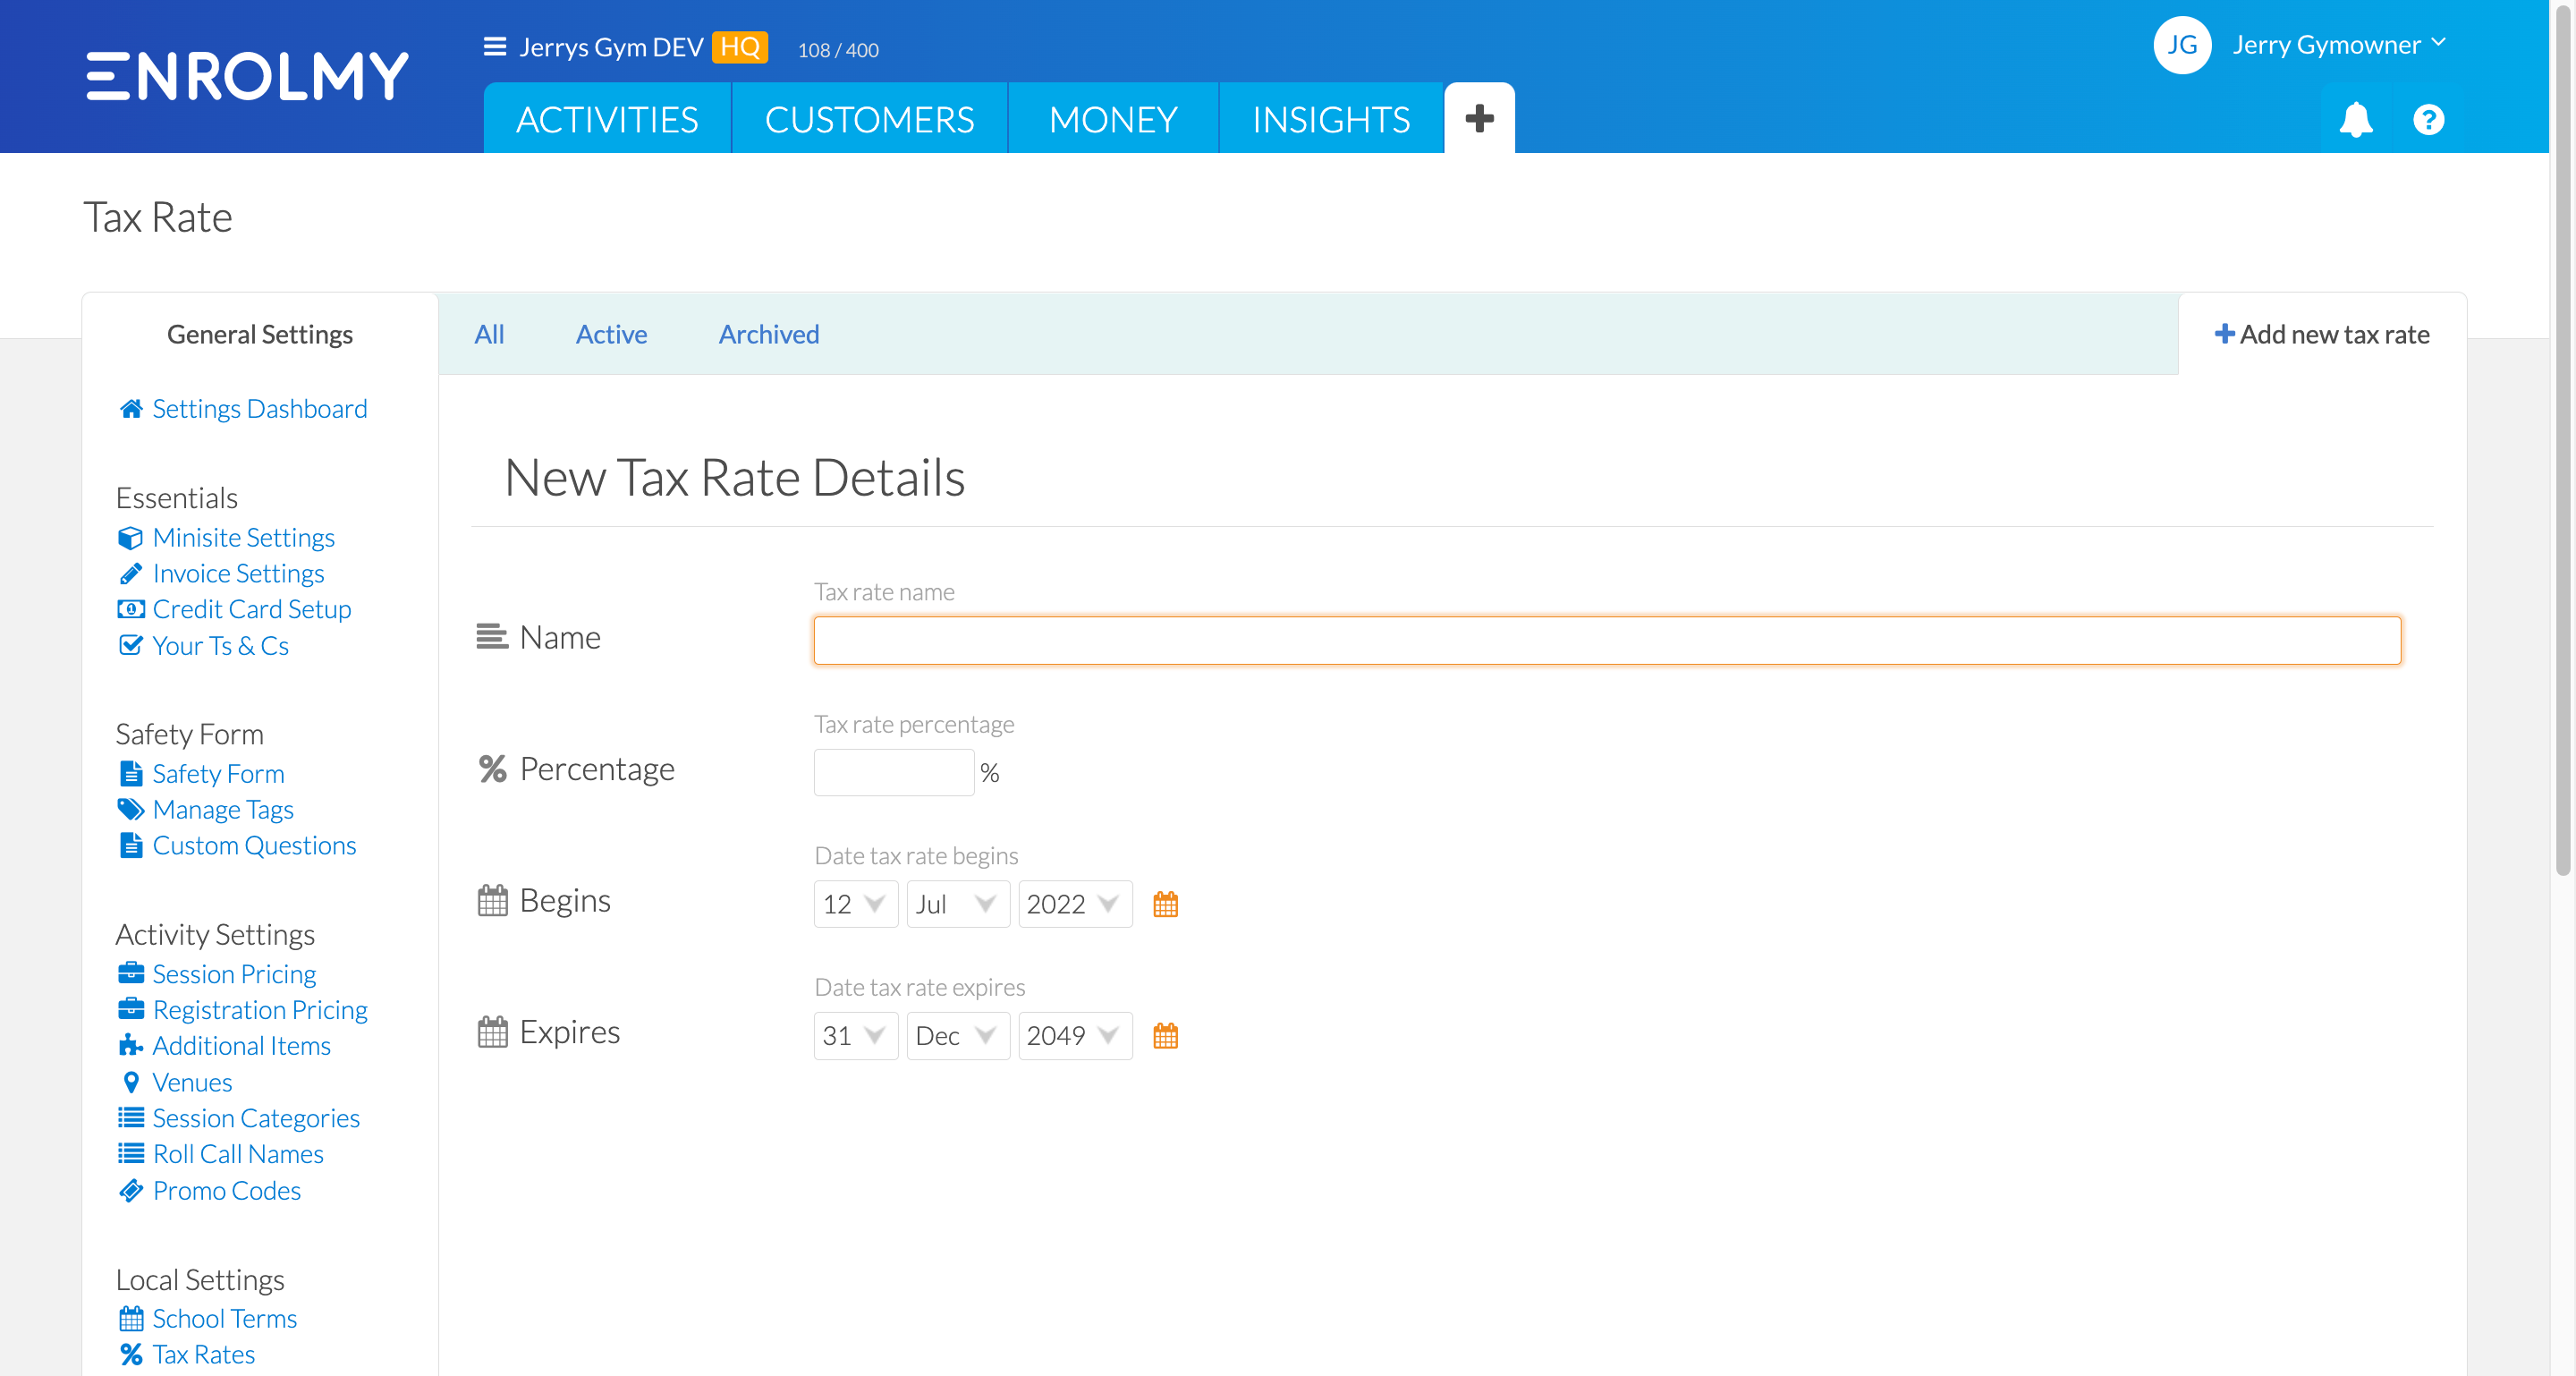Viewport: 2576px width, 1376px height.
Task: Click the Session Pricing briefcase icon
Action: tap(131, 973)
